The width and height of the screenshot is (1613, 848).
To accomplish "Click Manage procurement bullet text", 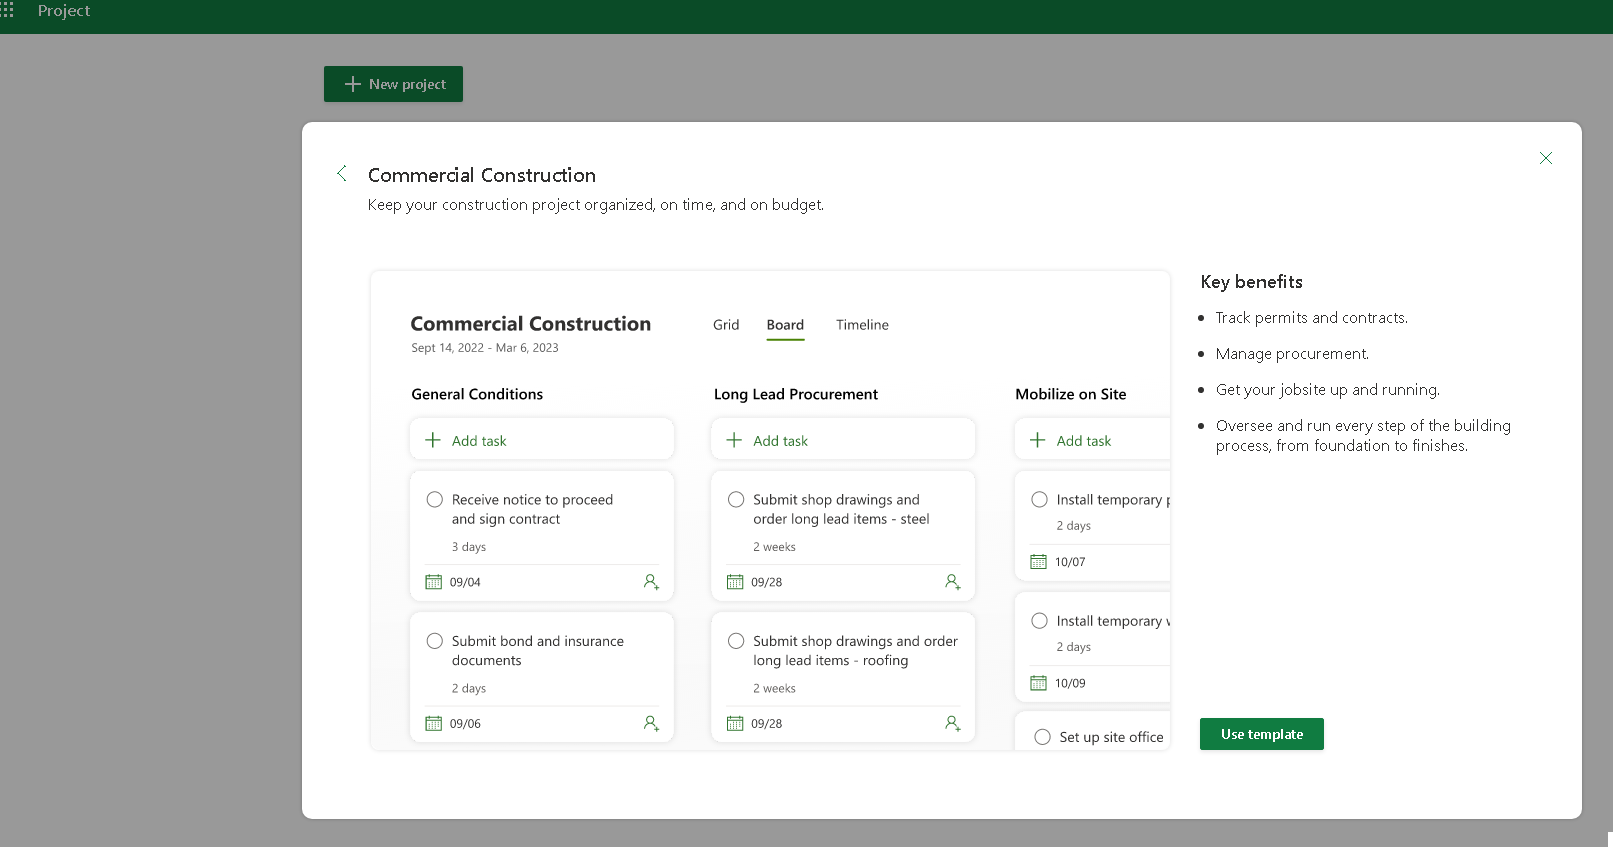I will click(1292, 354).
